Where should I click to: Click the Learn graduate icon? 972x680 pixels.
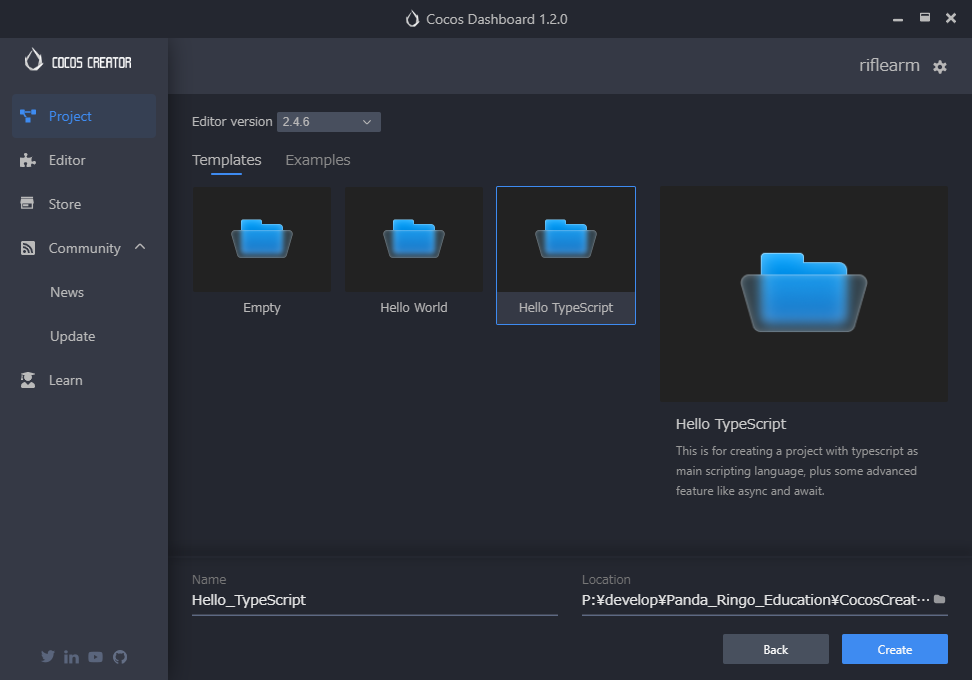(28, 380)
